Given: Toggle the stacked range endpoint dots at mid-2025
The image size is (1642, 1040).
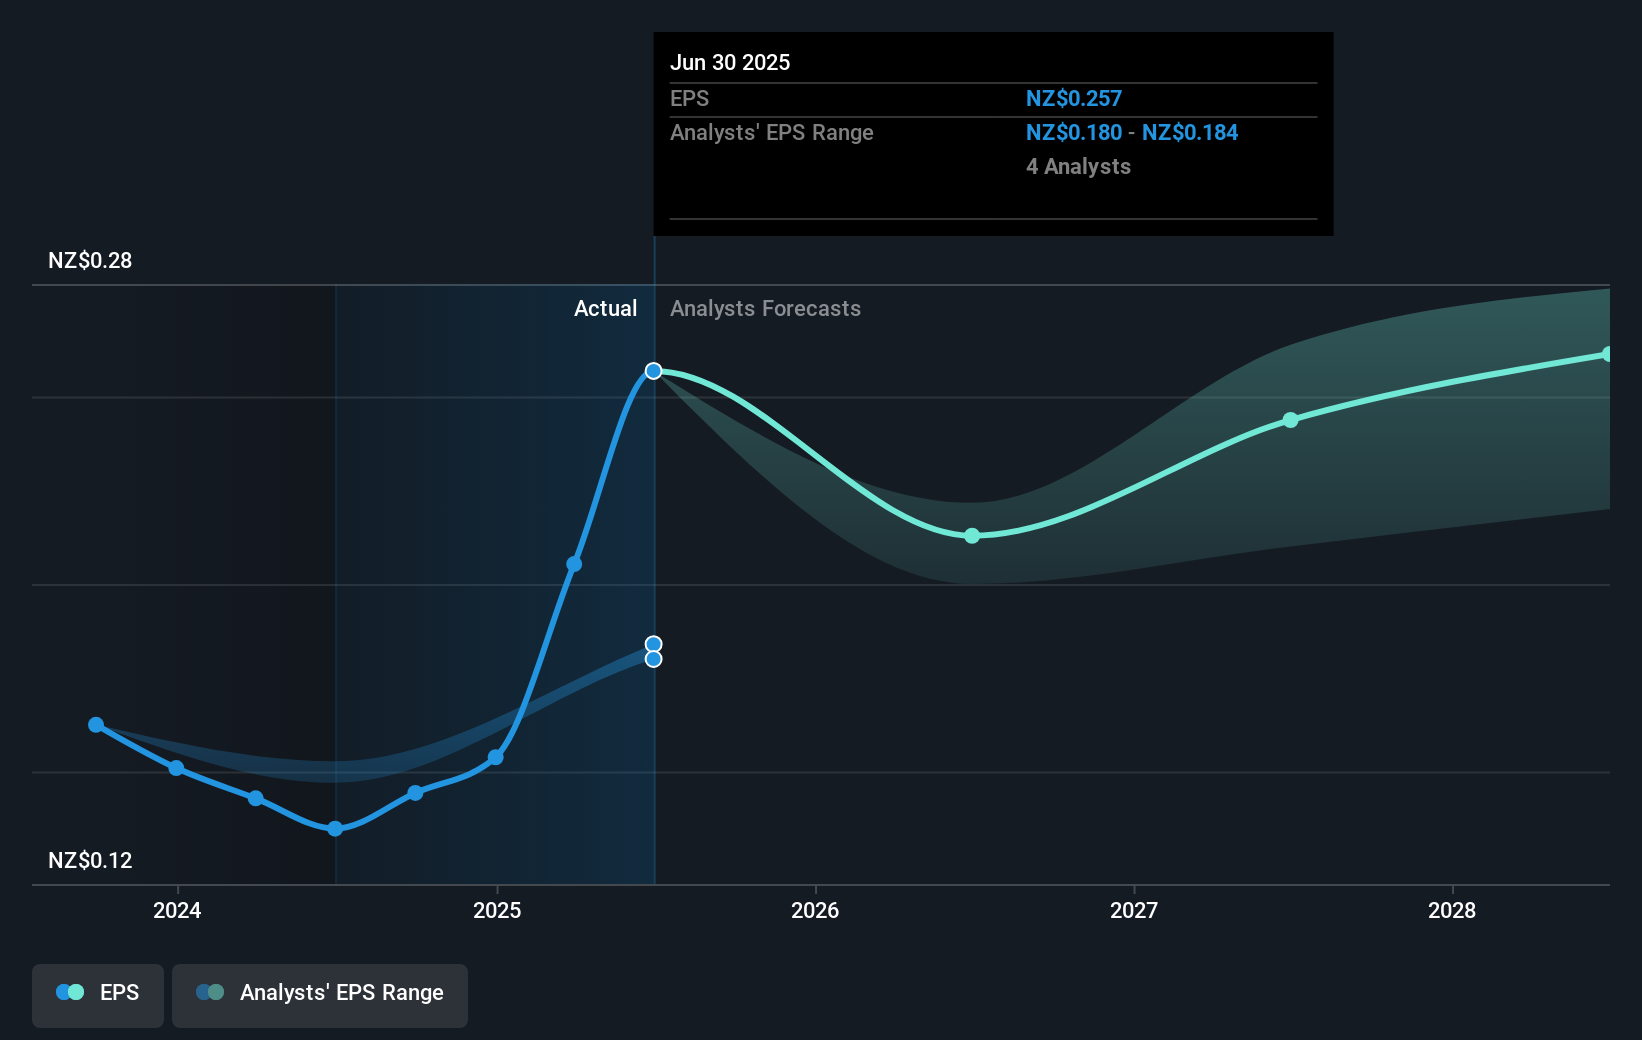Looking at the screenshot, I should click(653, 650).
